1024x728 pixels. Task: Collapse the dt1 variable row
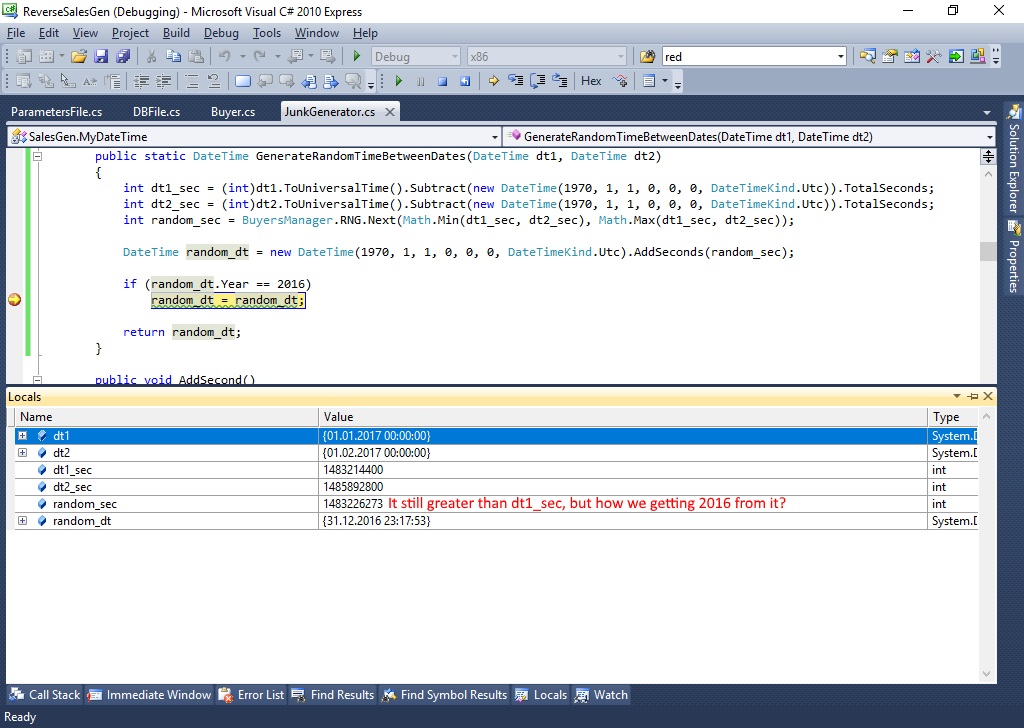[x=22, y=435]
